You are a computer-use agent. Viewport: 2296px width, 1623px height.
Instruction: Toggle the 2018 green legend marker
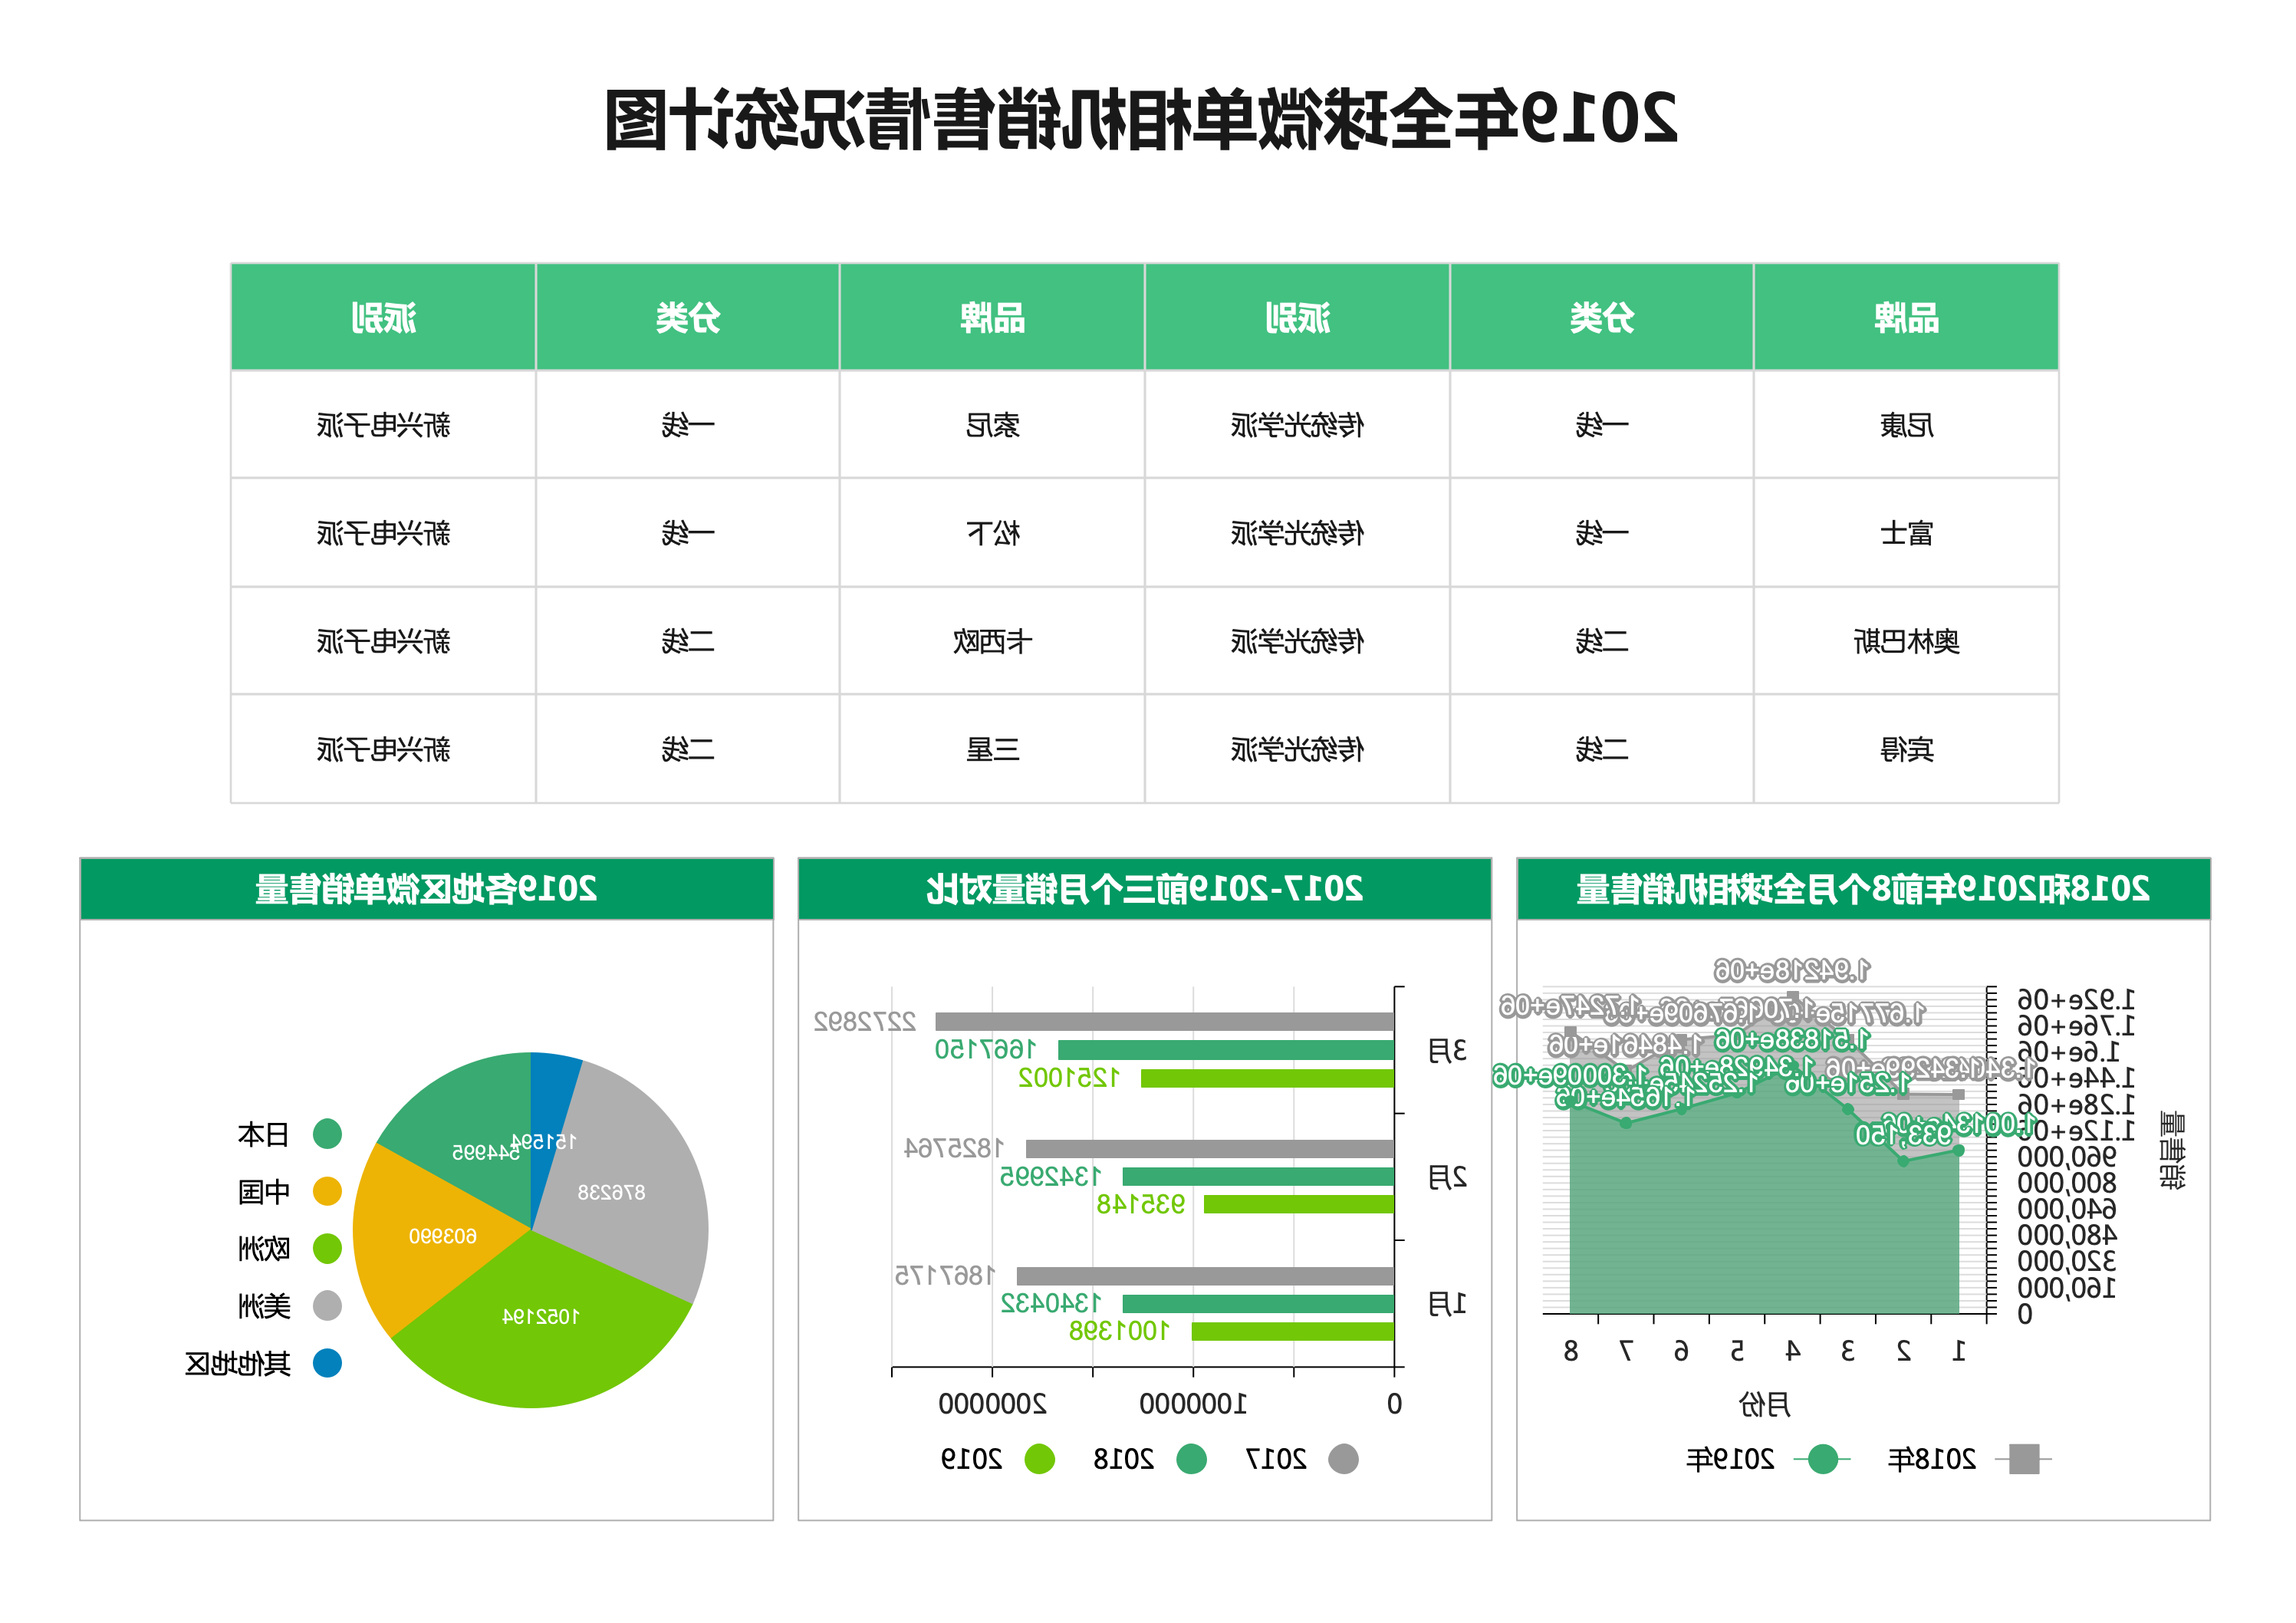coord(1191,1459)
